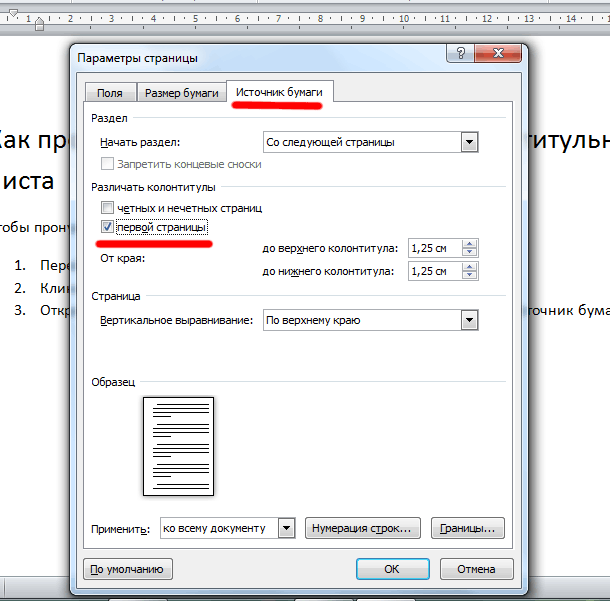Switch to the Размер бумаги tab

click(182, 93)
